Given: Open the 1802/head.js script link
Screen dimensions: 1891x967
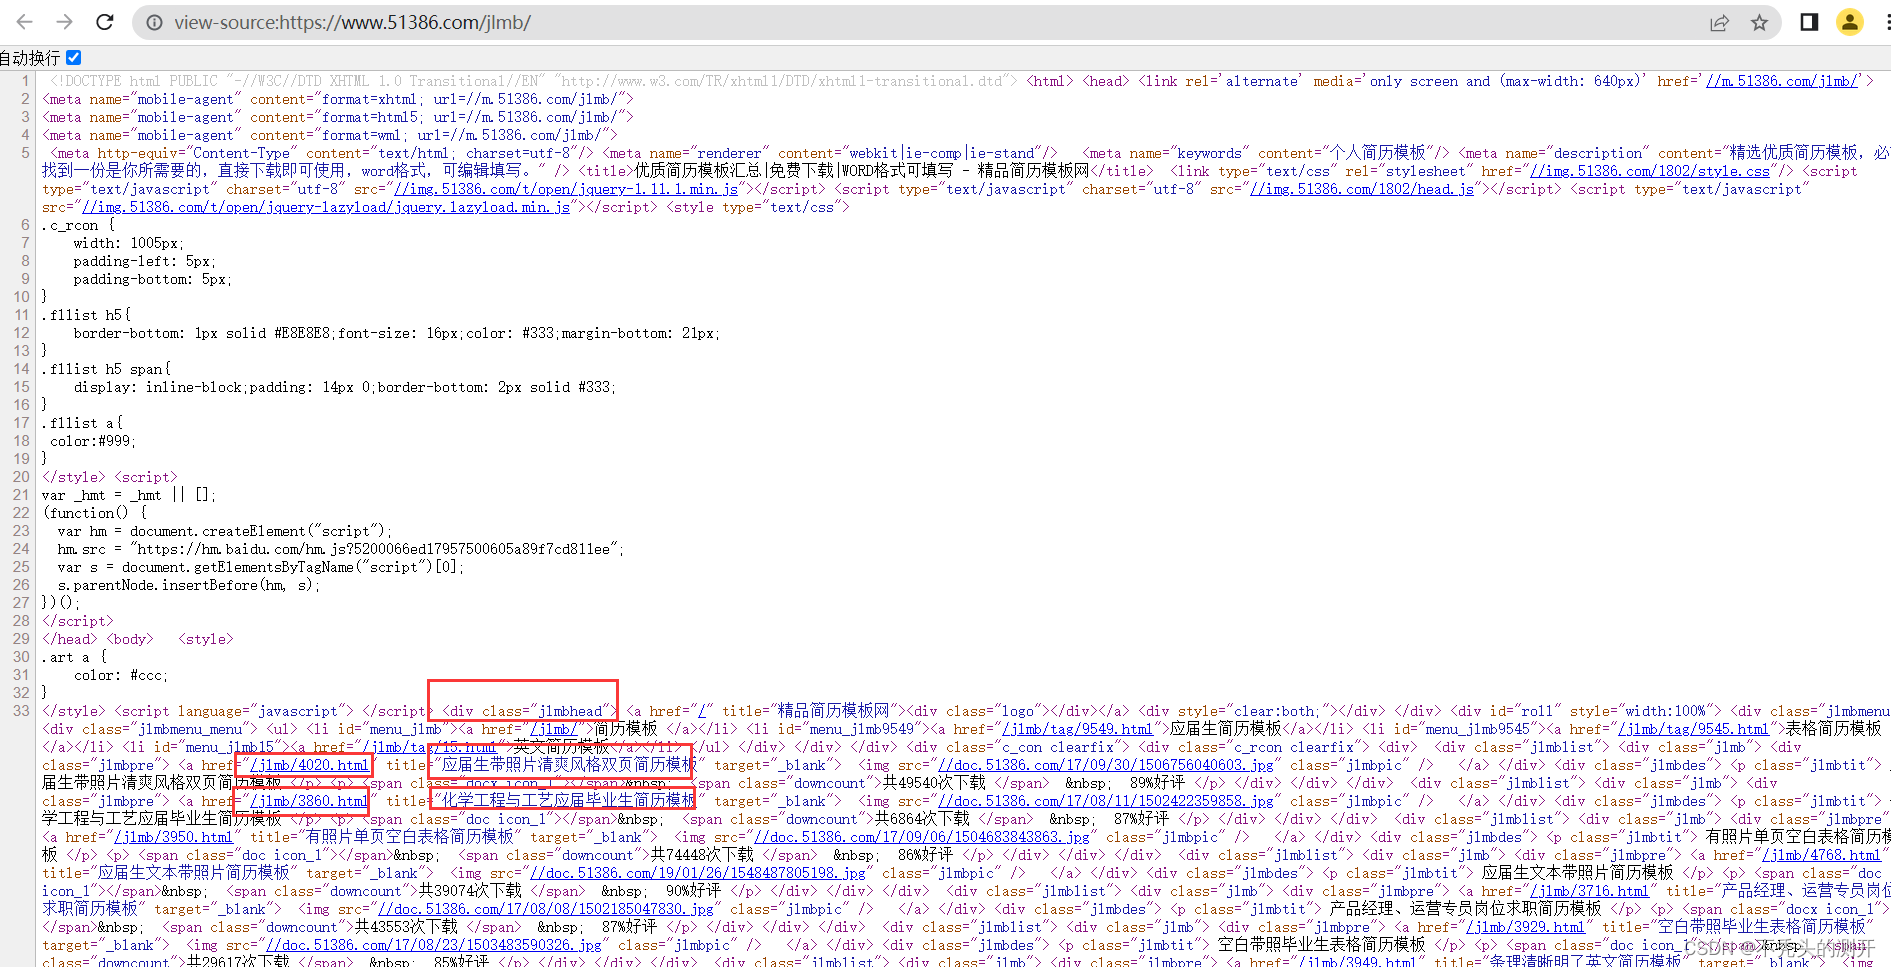Looking at the screenshot, I should (x=1362, y=189).
